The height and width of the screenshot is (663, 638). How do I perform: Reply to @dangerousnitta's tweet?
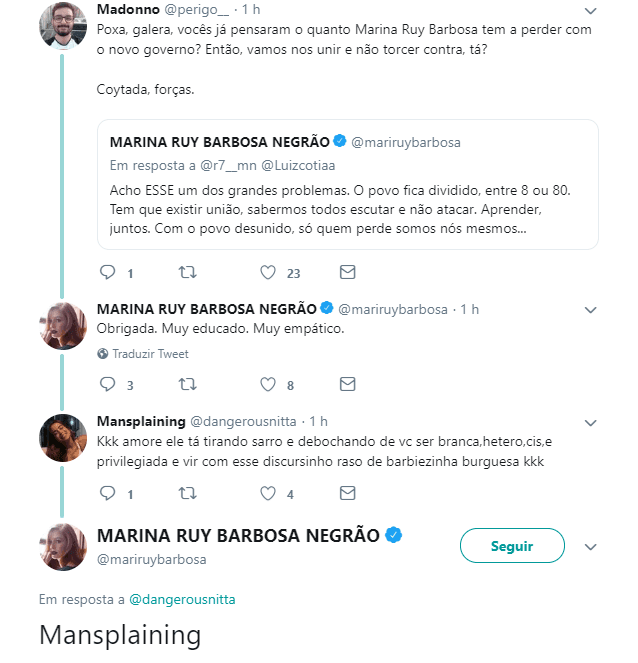click(107, 493)
